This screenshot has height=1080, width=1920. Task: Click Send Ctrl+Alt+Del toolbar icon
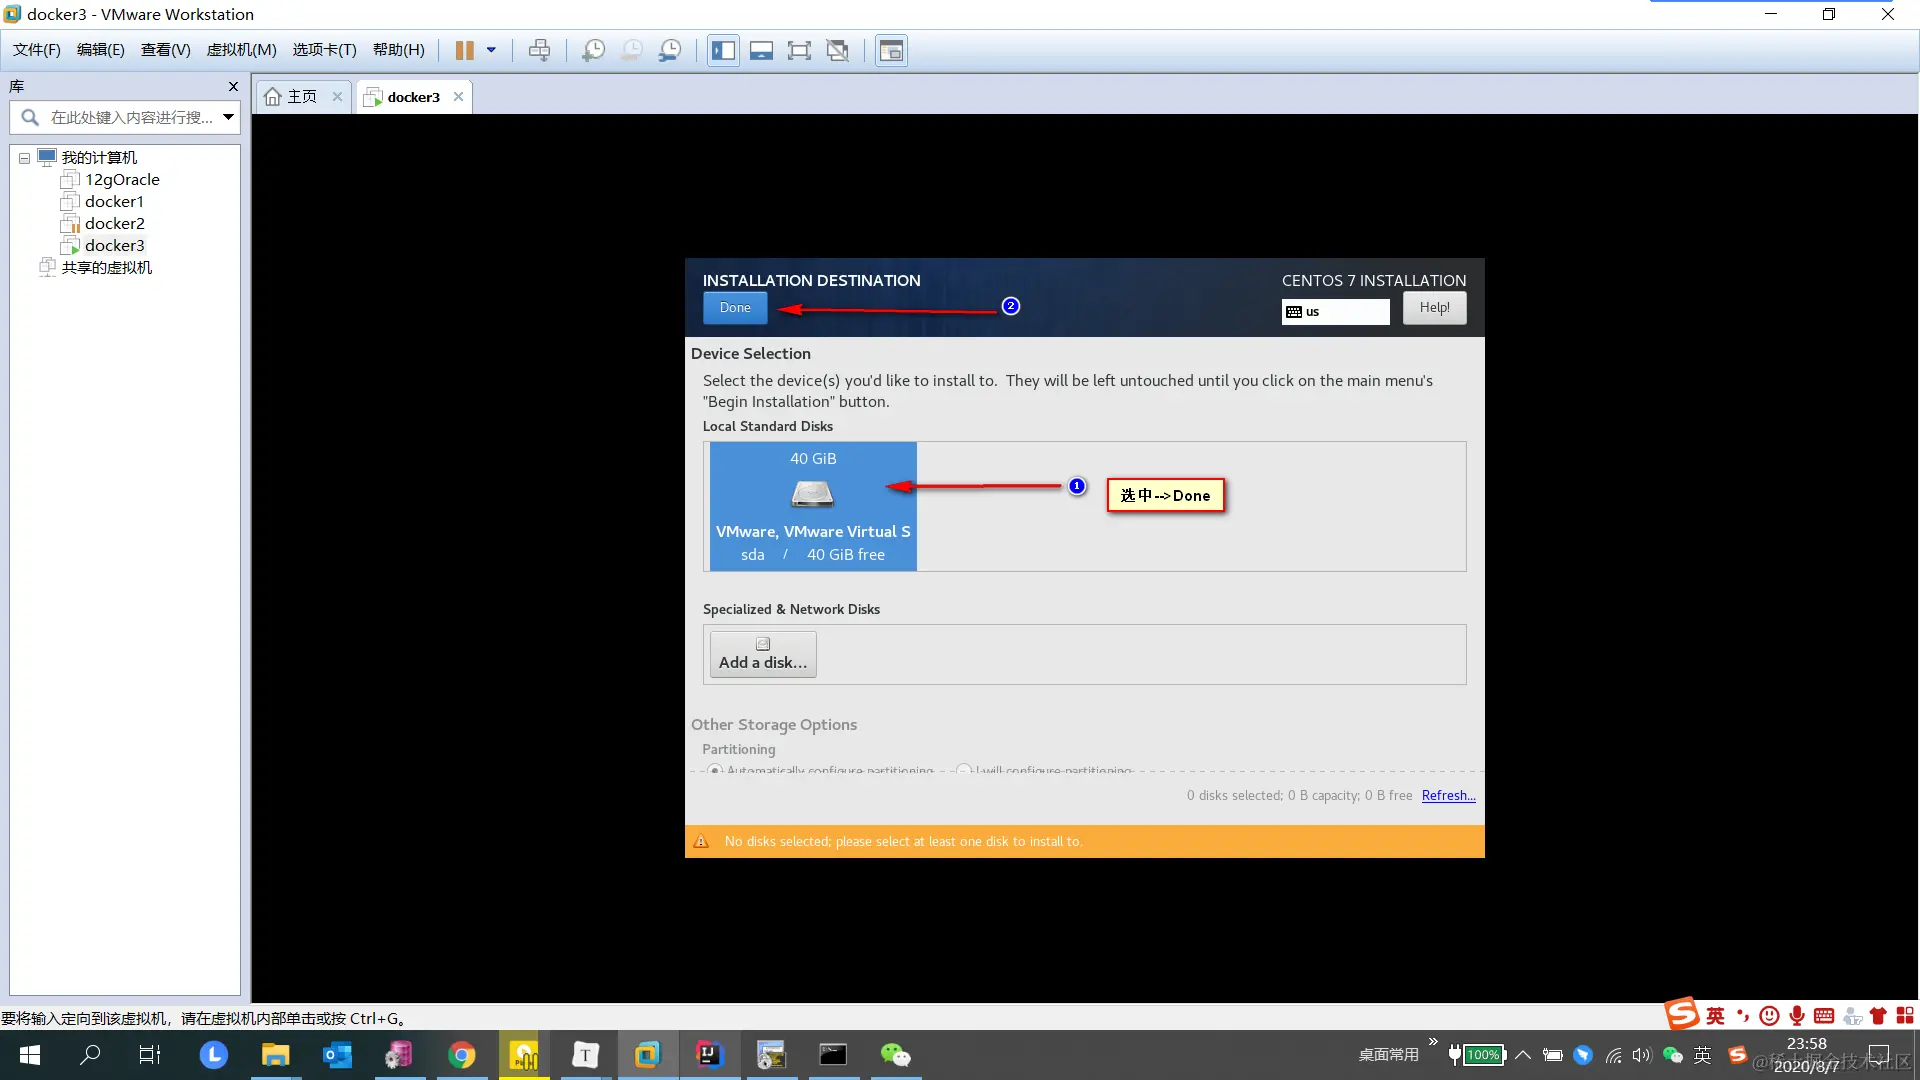point(539,50)
